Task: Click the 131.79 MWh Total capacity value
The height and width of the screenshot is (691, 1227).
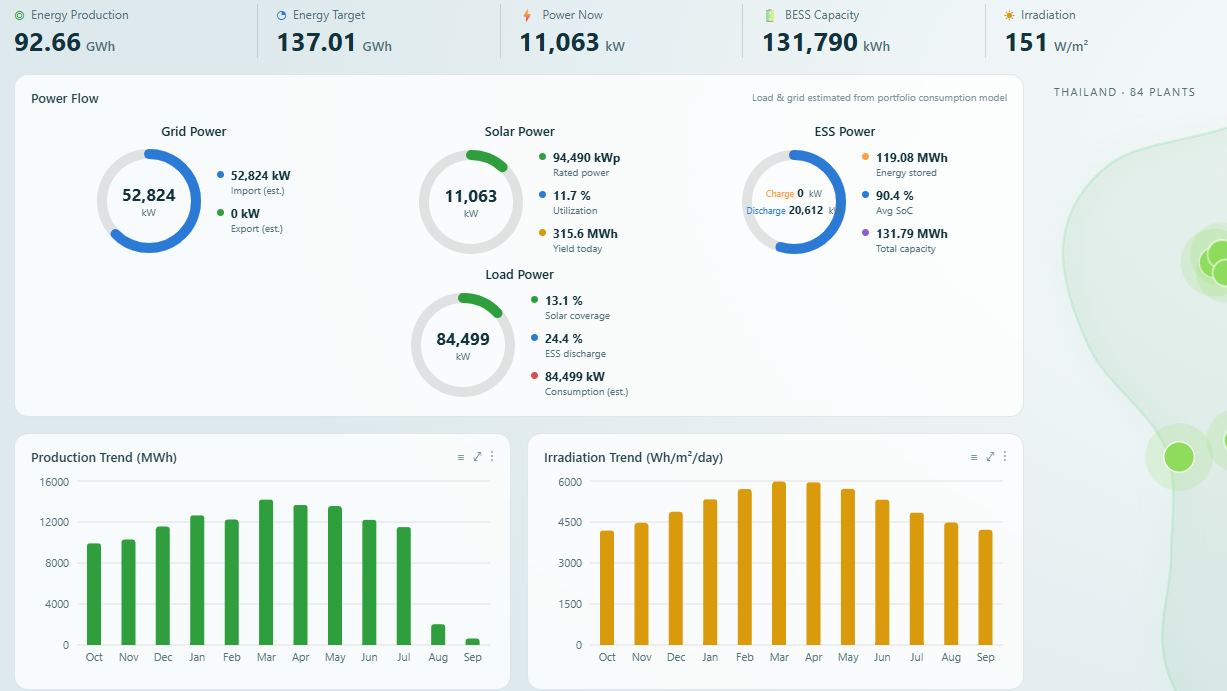Action: (x=912, y=233)
